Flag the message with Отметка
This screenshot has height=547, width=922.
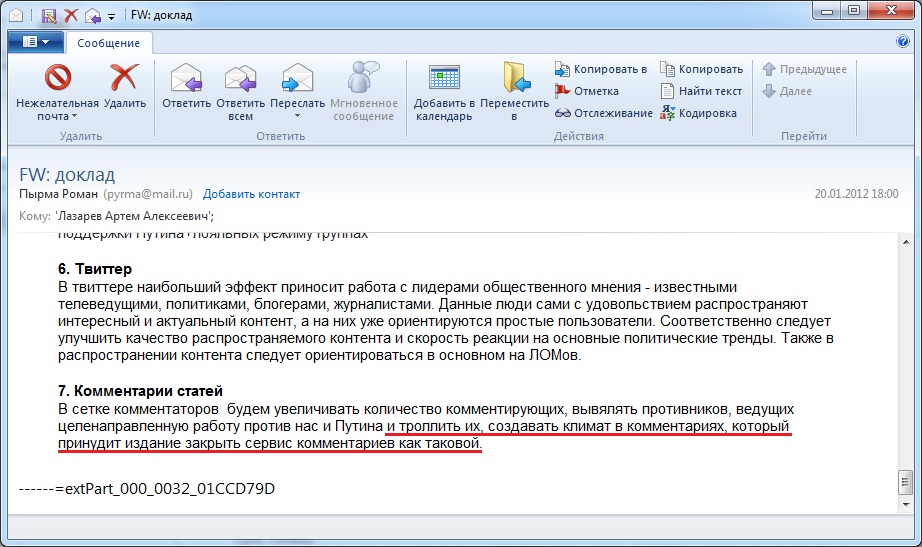(x=595, y=91)
